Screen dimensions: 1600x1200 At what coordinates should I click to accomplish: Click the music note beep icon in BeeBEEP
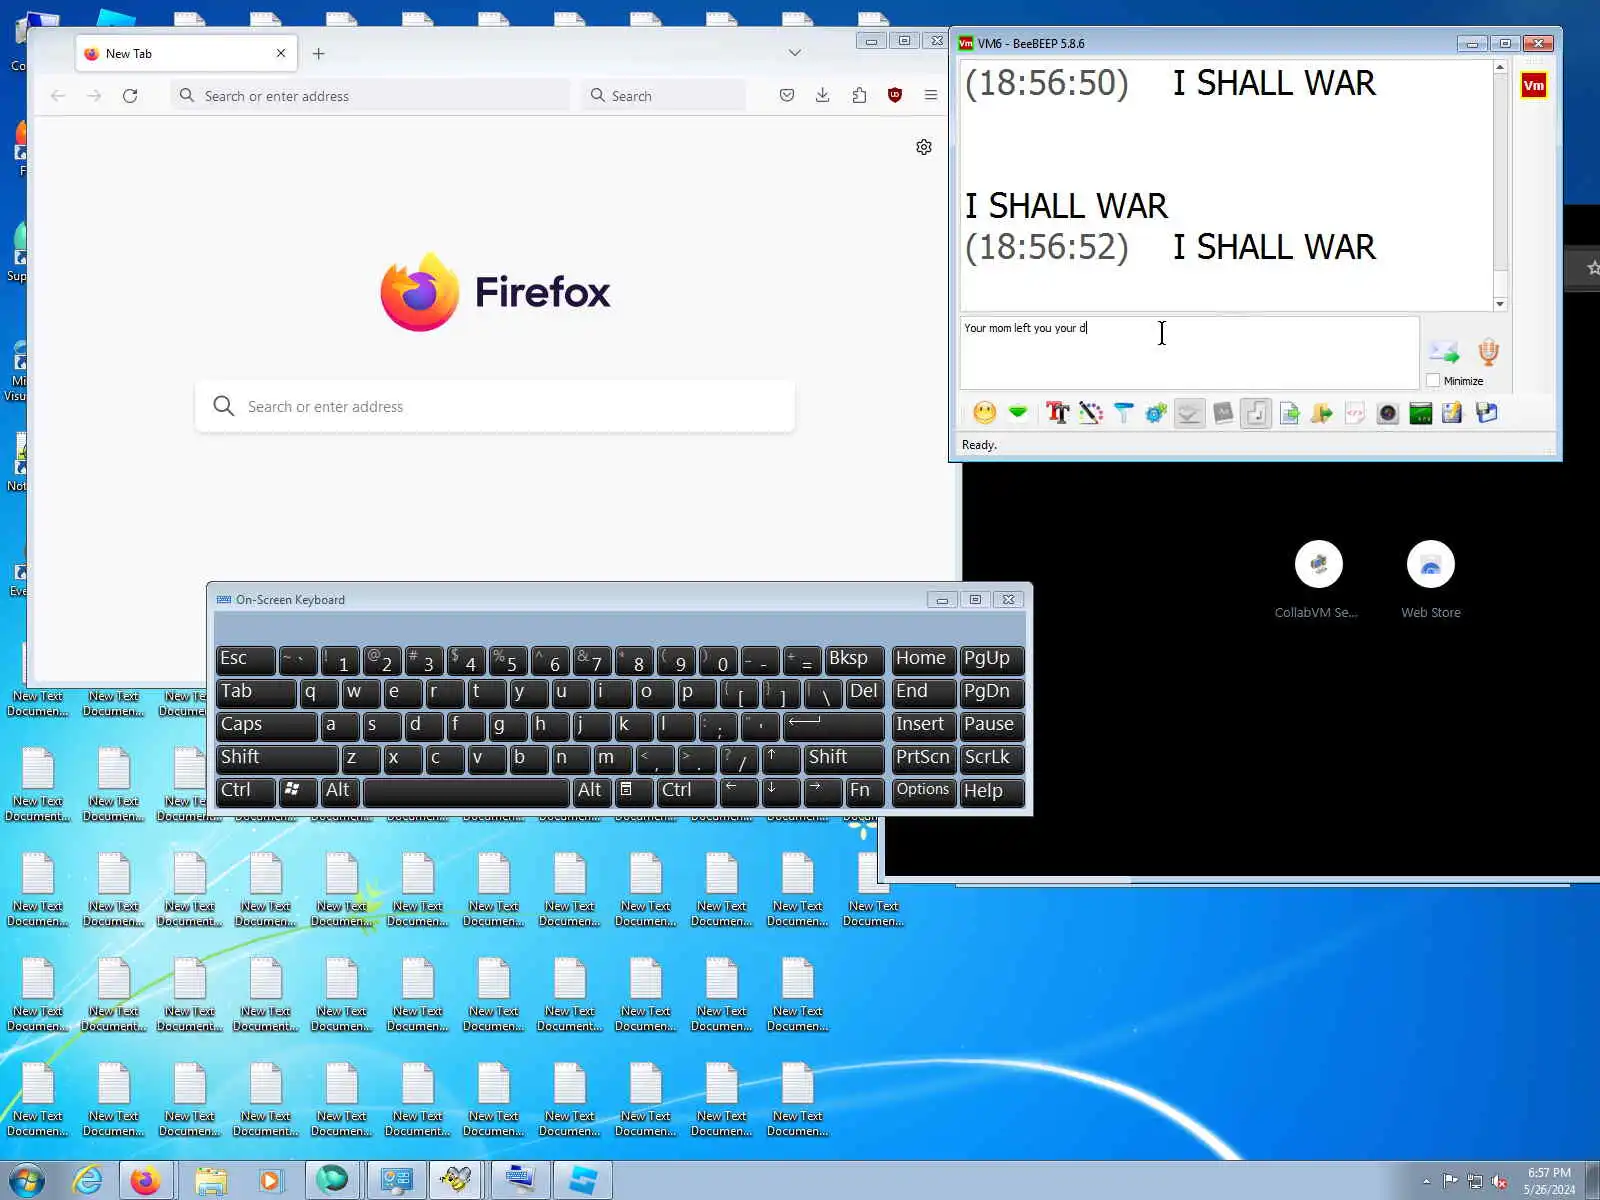[x=1256, y=413]
